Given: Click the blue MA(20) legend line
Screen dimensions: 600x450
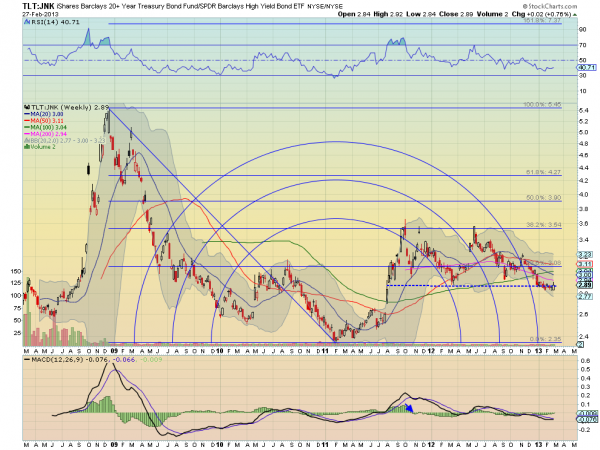Looking at the screenshot, I should point(27,114).
